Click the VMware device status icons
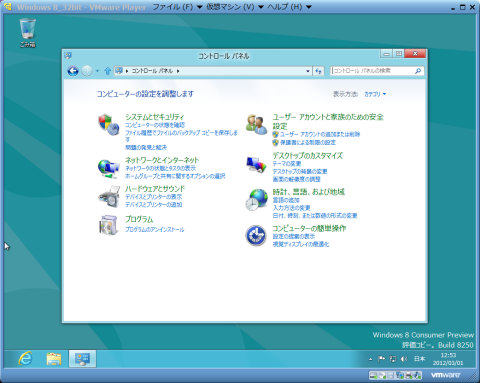The height and width of the screenshot is (383, 480). [395, 375]
